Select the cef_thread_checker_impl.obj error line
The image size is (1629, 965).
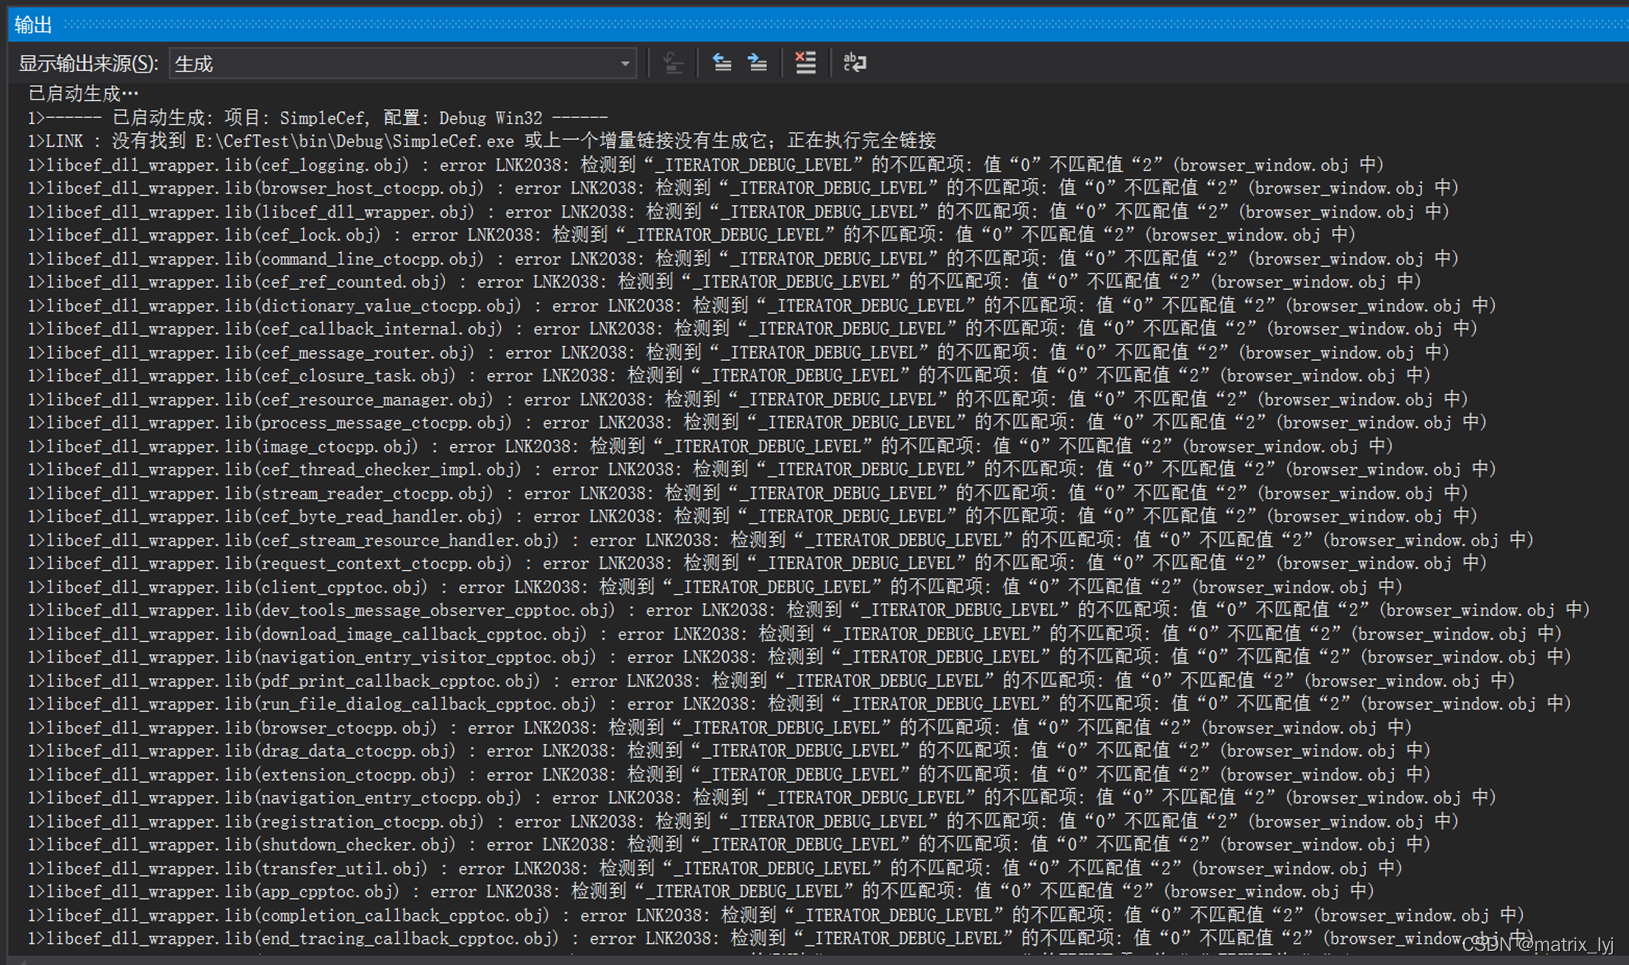point(762,470)
